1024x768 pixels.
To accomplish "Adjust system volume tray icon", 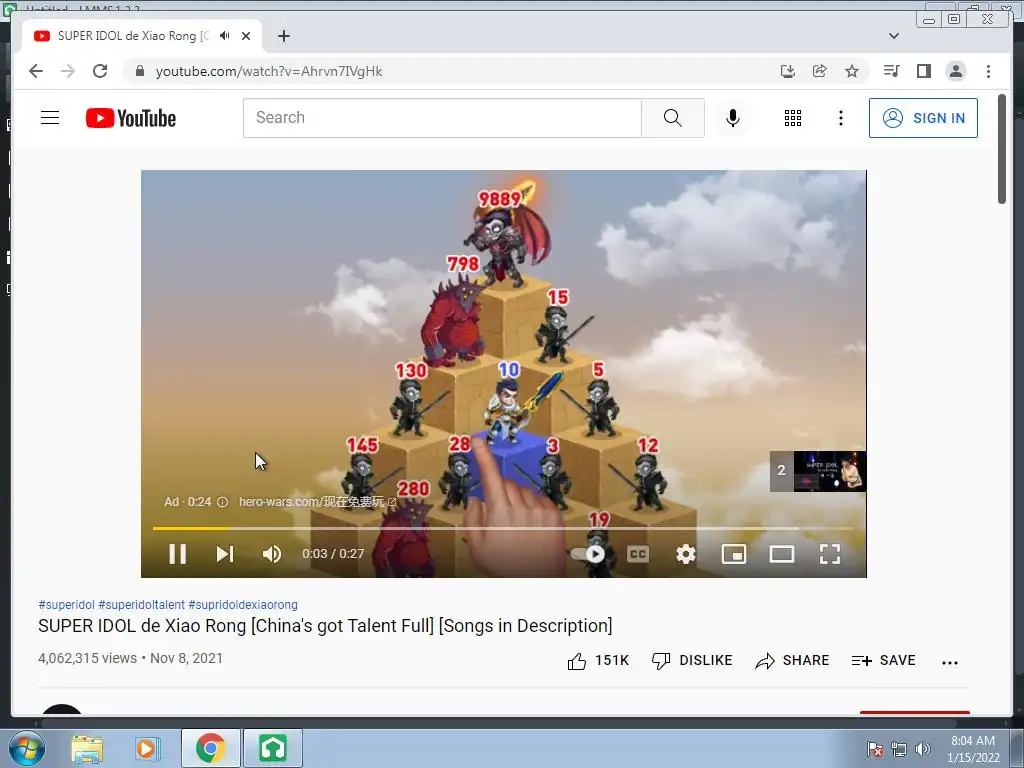I will (x=922, y=748).
